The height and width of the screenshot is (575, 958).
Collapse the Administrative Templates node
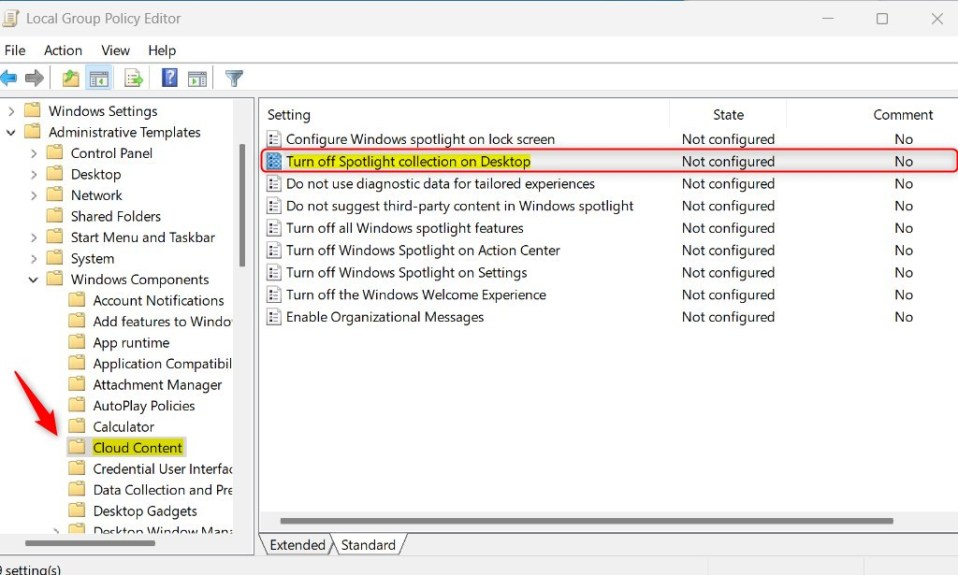(x=11, y=132)
